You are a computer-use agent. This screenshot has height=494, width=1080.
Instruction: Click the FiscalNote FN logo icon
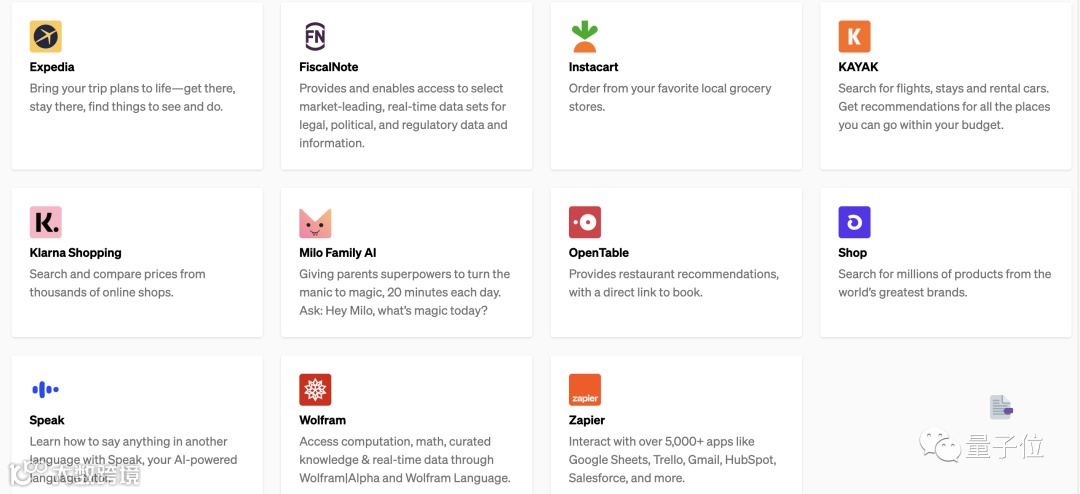(315, 37)
